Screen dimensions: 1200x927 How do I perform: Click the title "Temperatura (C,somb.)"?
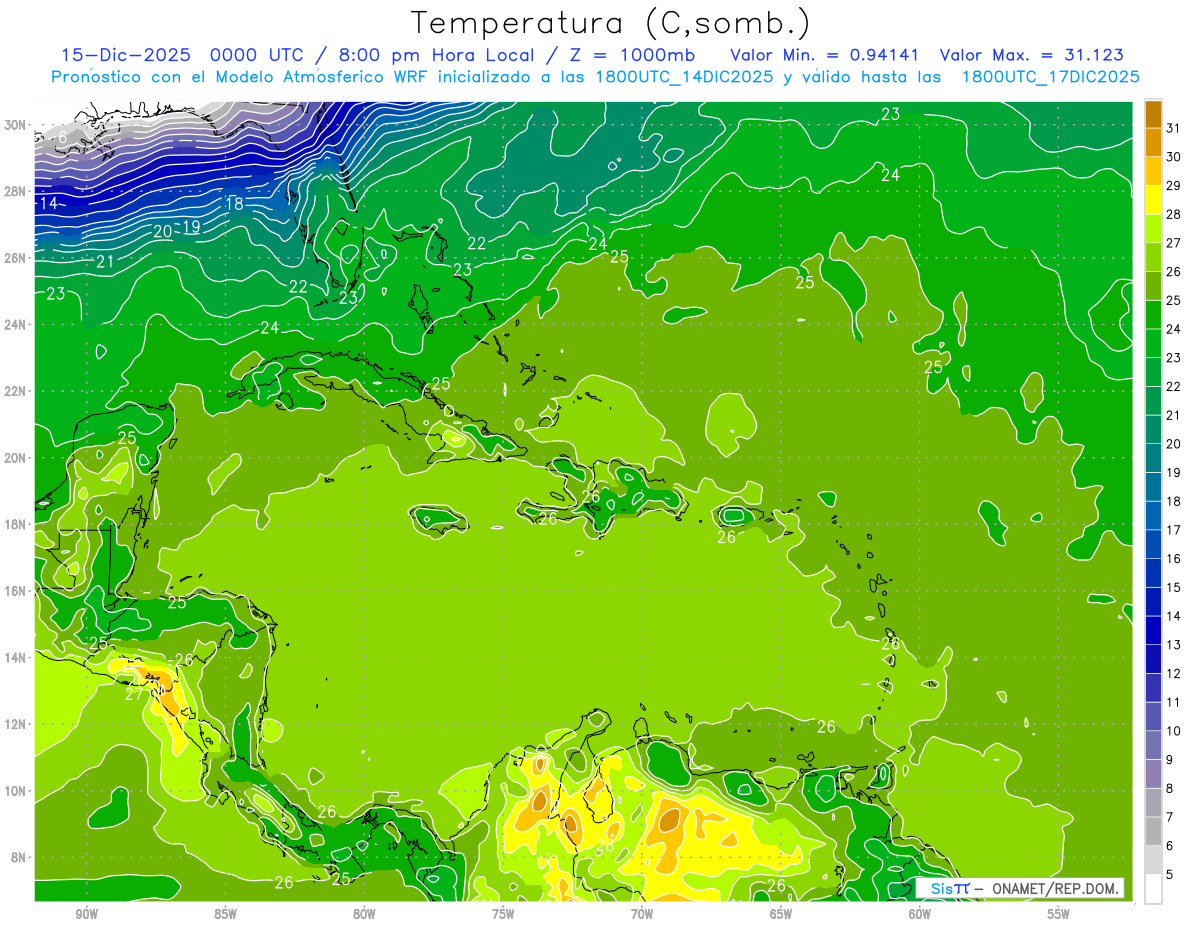coord(611,24)
